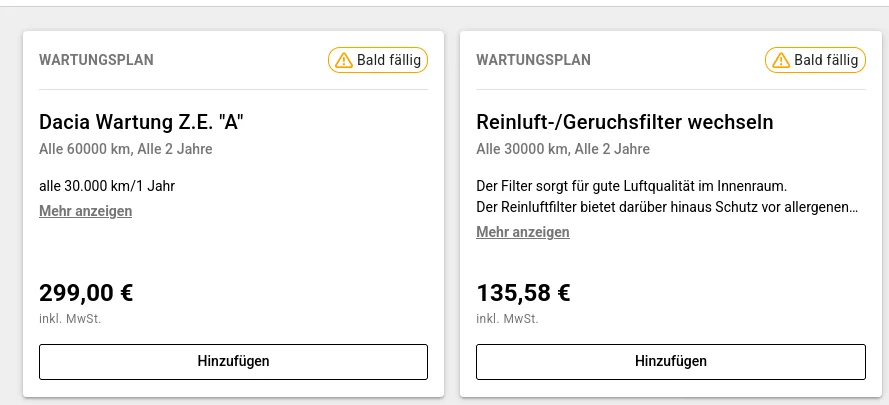Click warning triangle icon on Dacia Wartung card

343,60
